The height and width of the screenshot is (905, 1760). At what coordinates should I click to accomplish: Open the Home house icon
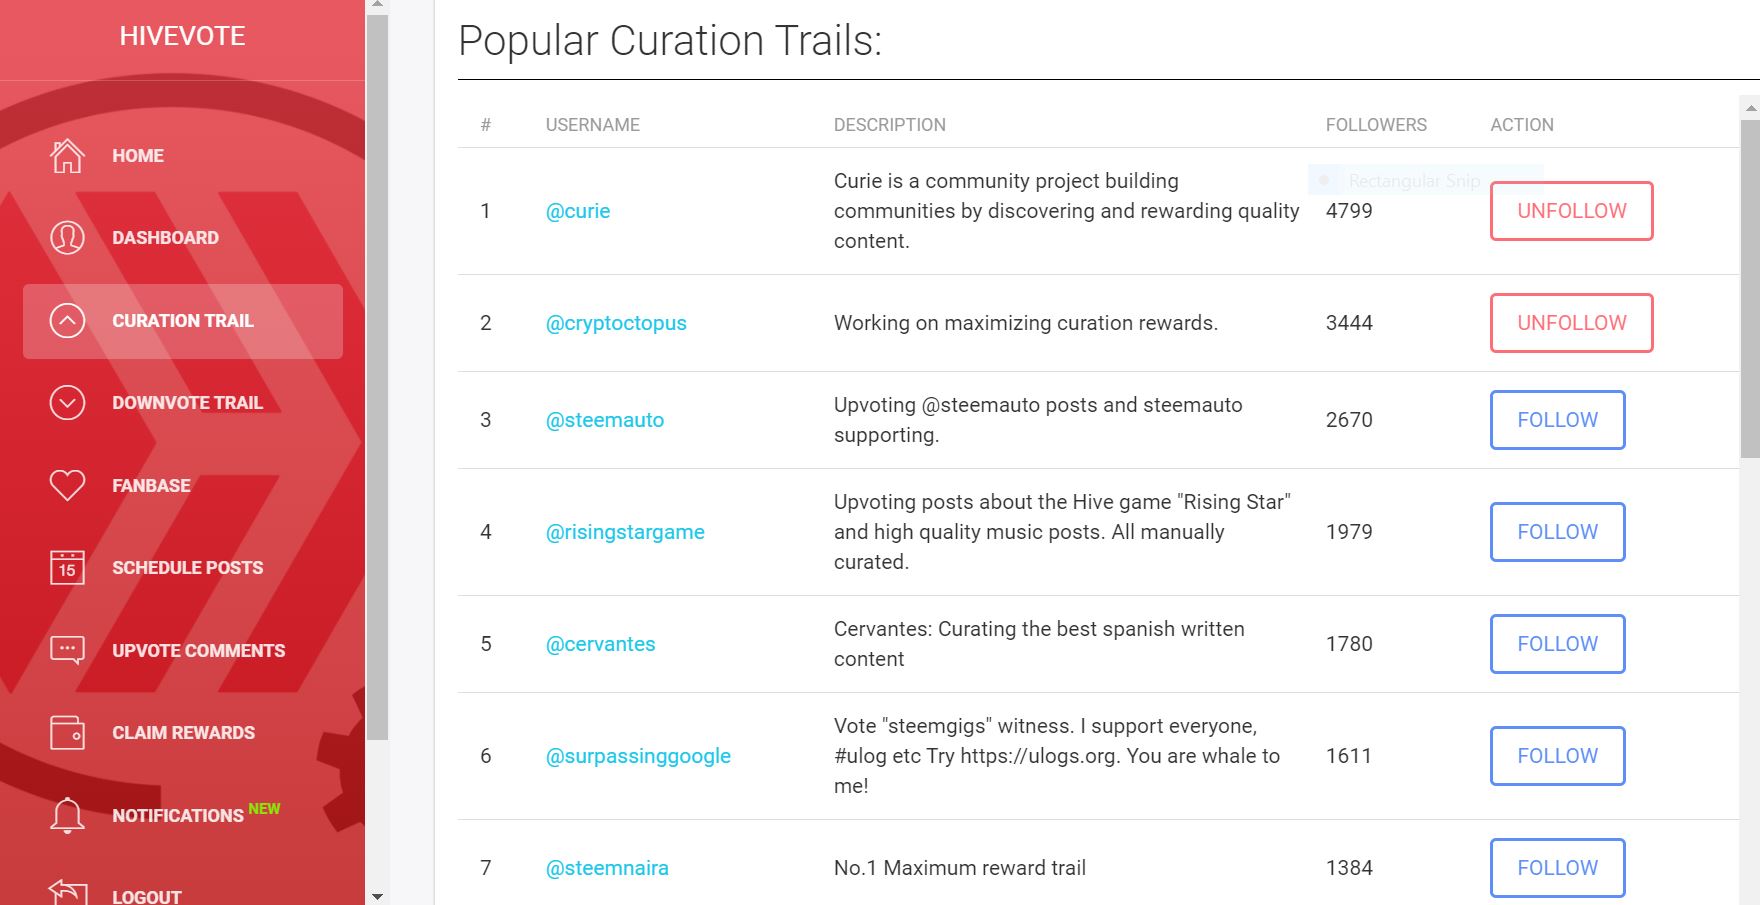[67, 155]
